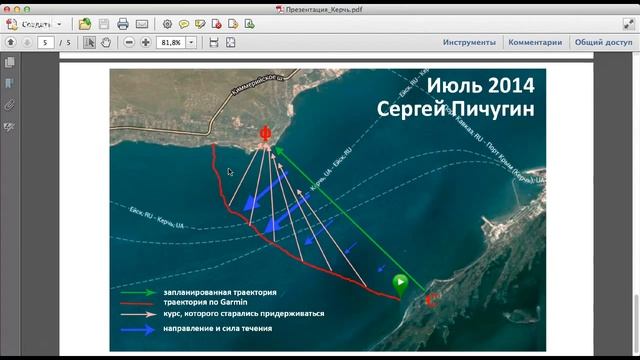Click the page with red mark icon
Image resolution: width=640 pixels, height=360 pixels.
pos(217,24)
